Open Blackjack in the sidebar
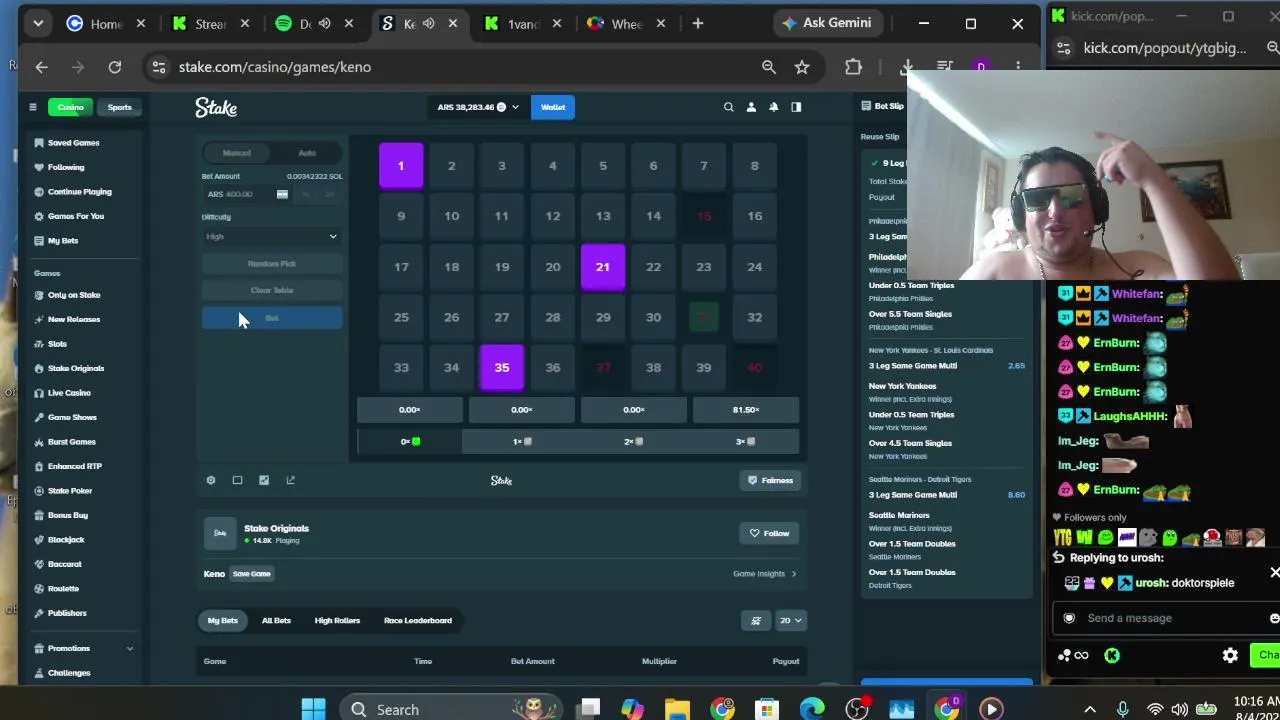Image resolution: width=1280 pixels, height=720 pixels. point(66,540)
